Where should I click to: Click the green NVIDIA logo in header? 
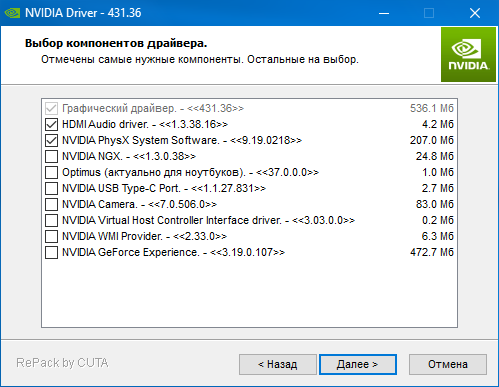468,55
